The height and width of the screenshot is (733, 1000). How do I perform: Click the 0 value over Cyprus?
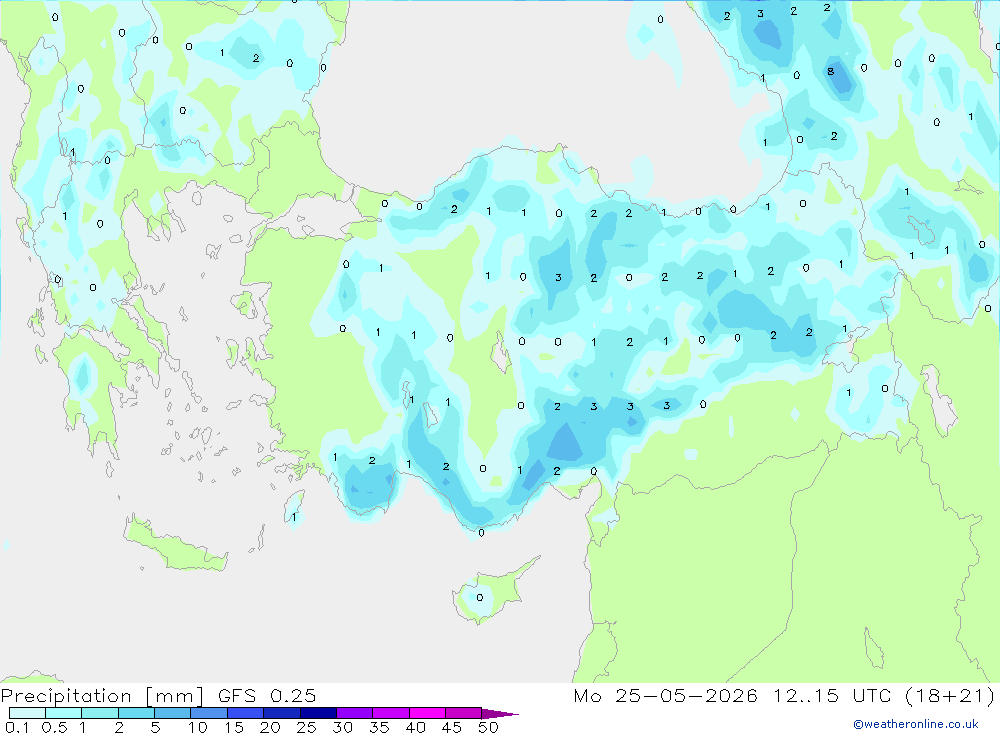[x=480, y=598]
